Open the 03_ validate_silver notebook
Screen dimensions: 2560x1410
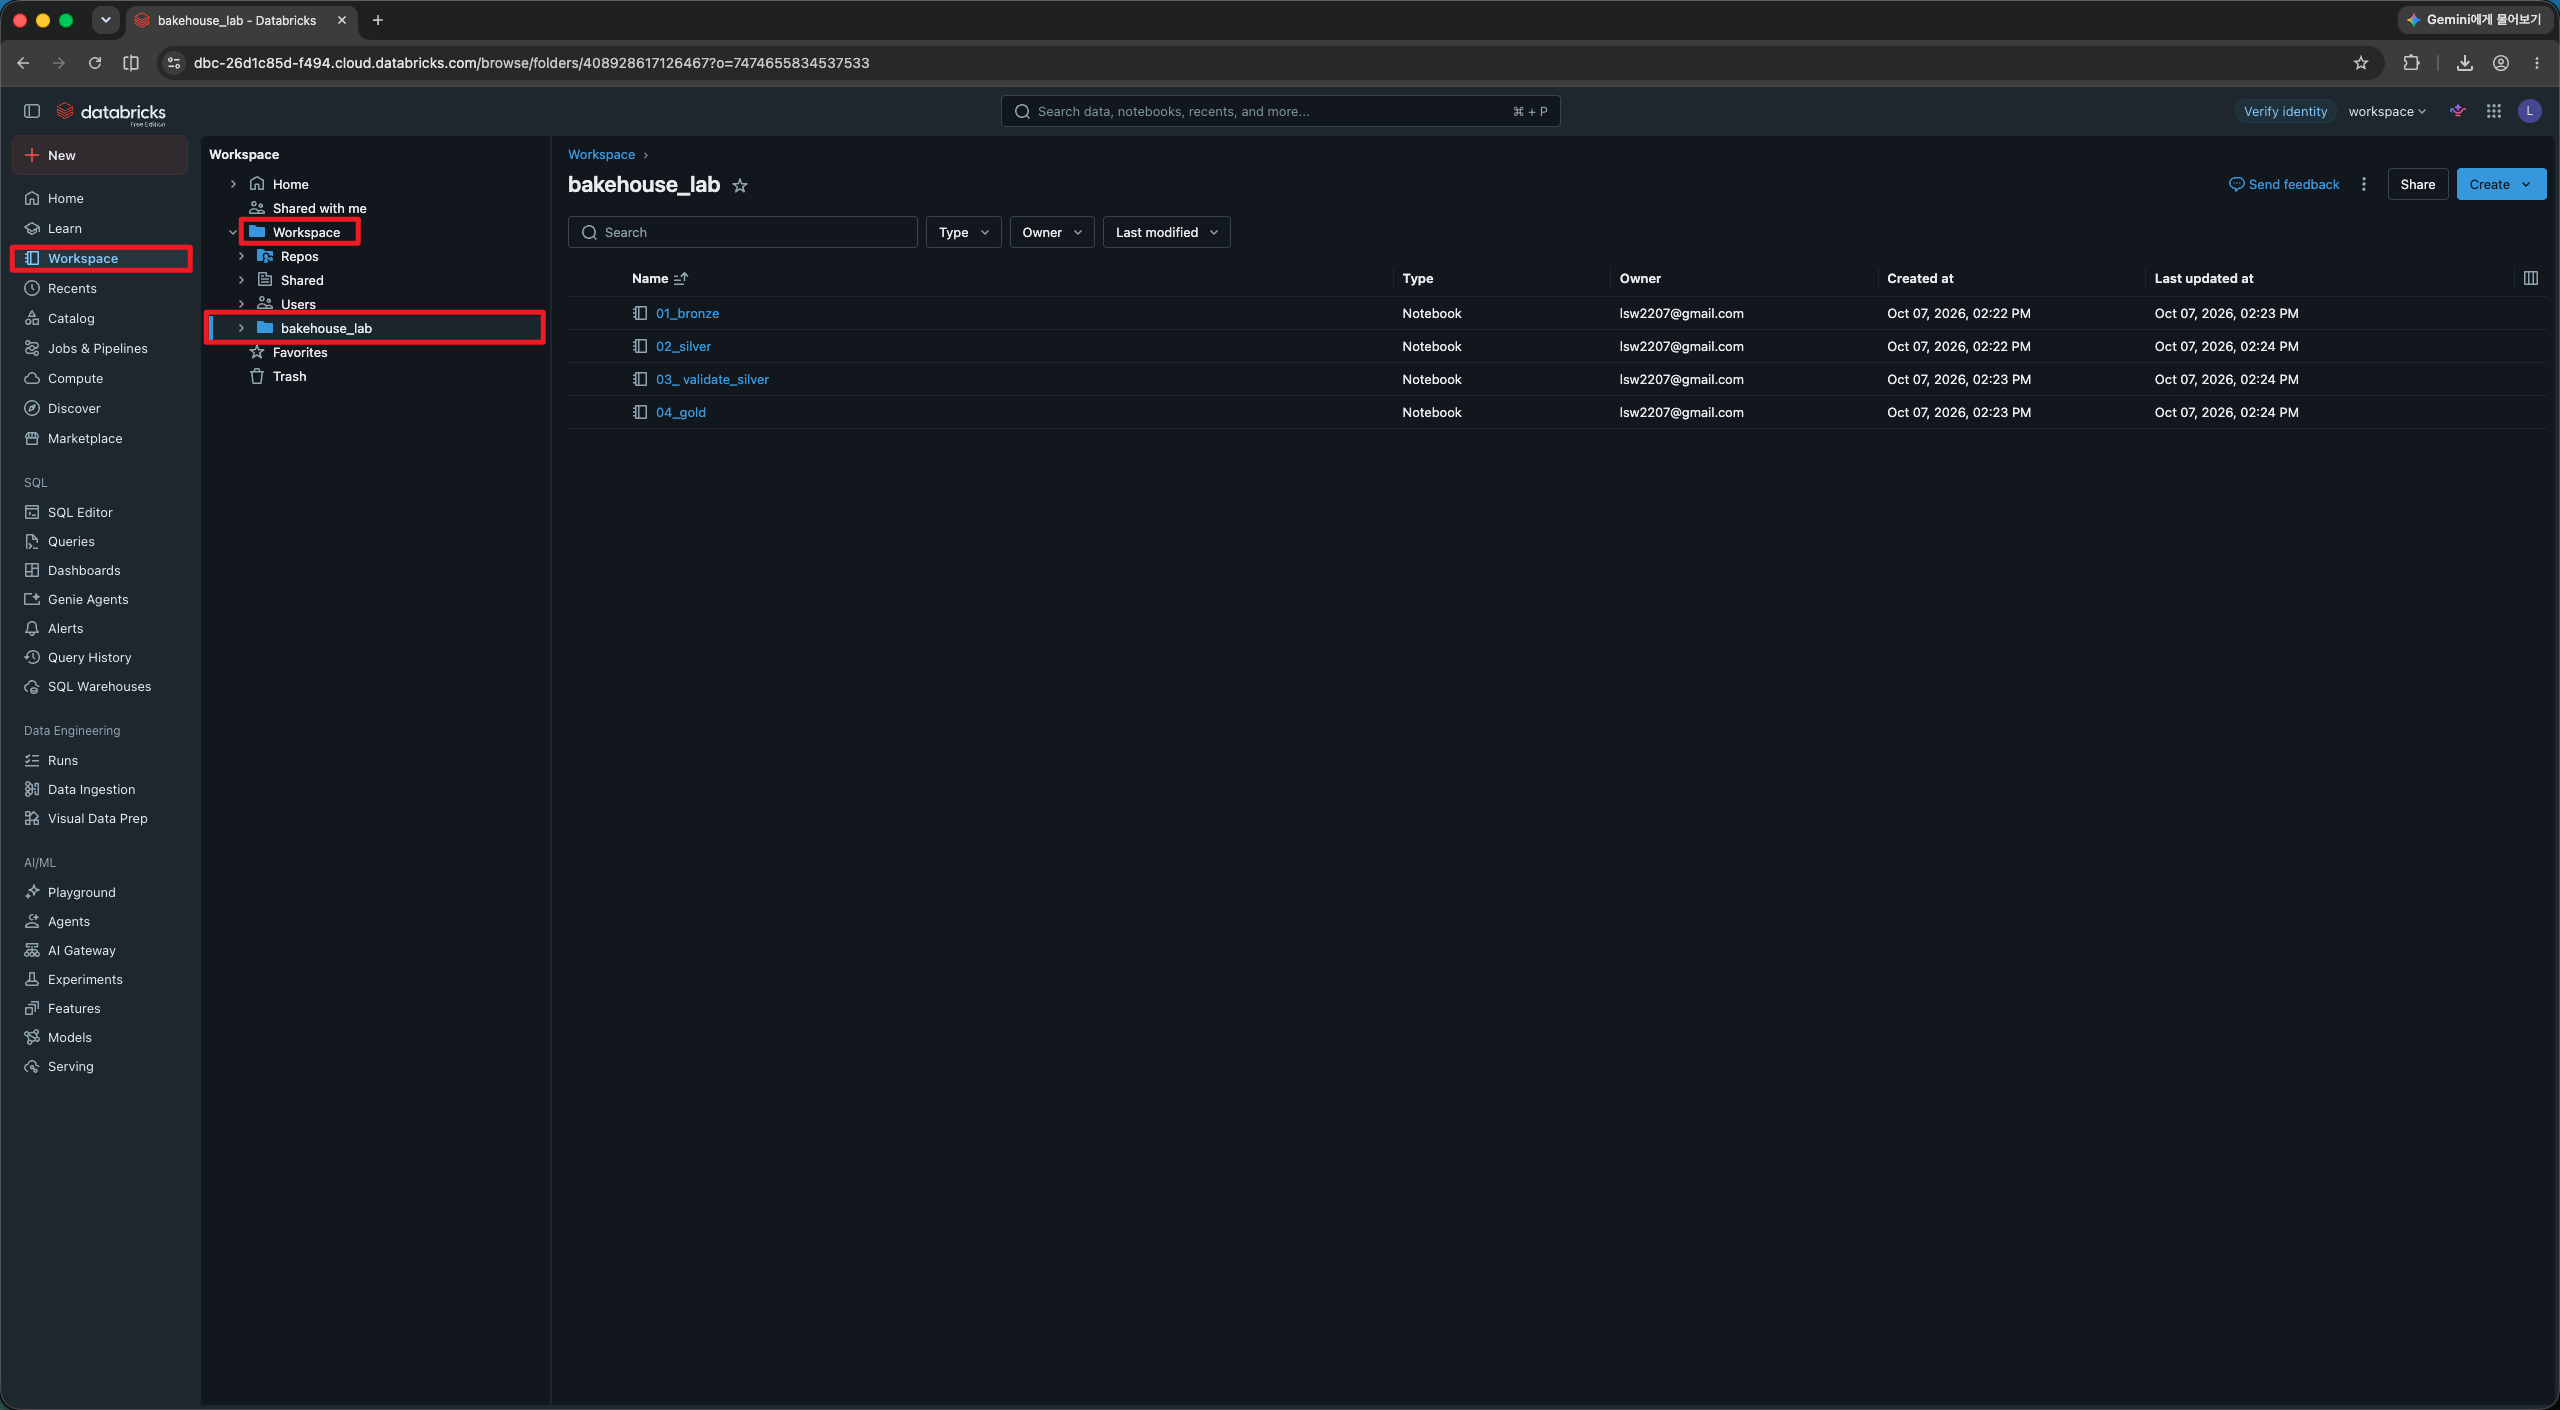pos(712,379)
